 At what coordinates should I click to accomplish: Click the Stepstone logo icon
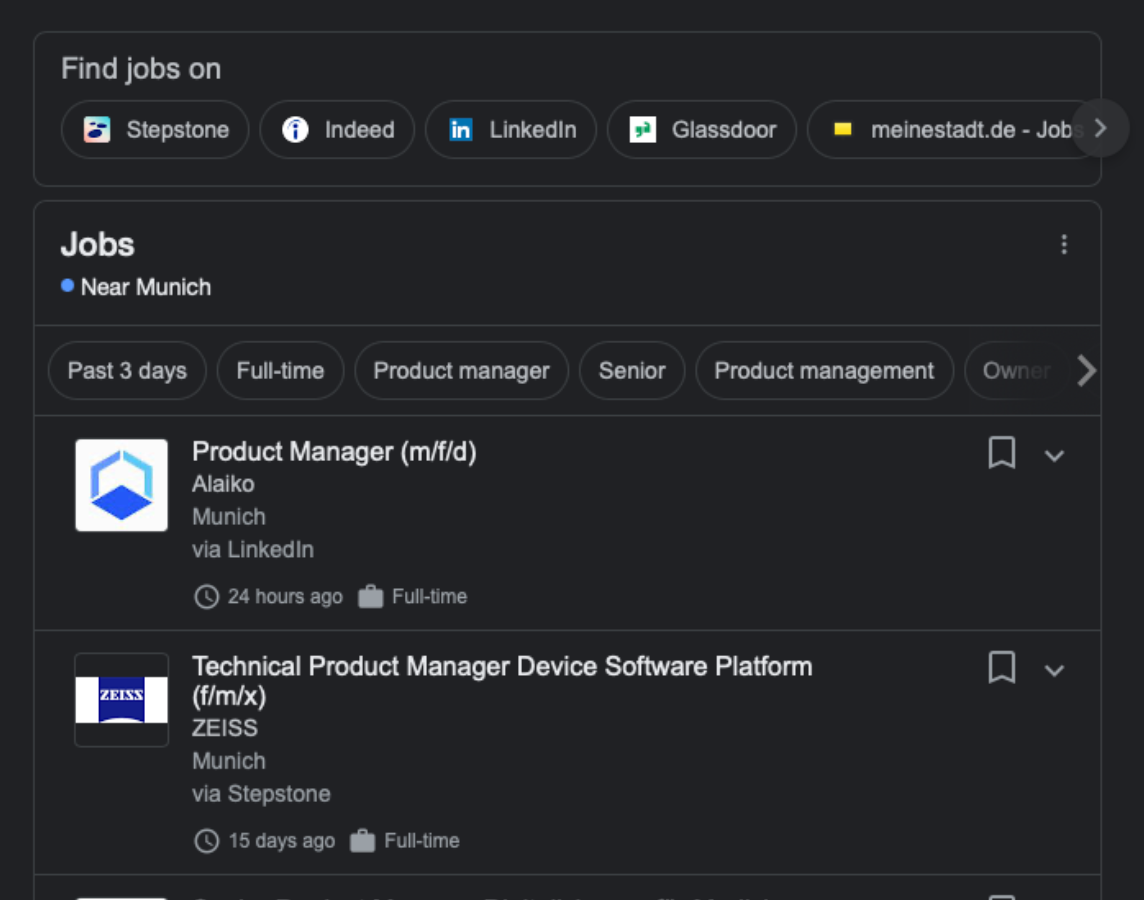point(97,130)
